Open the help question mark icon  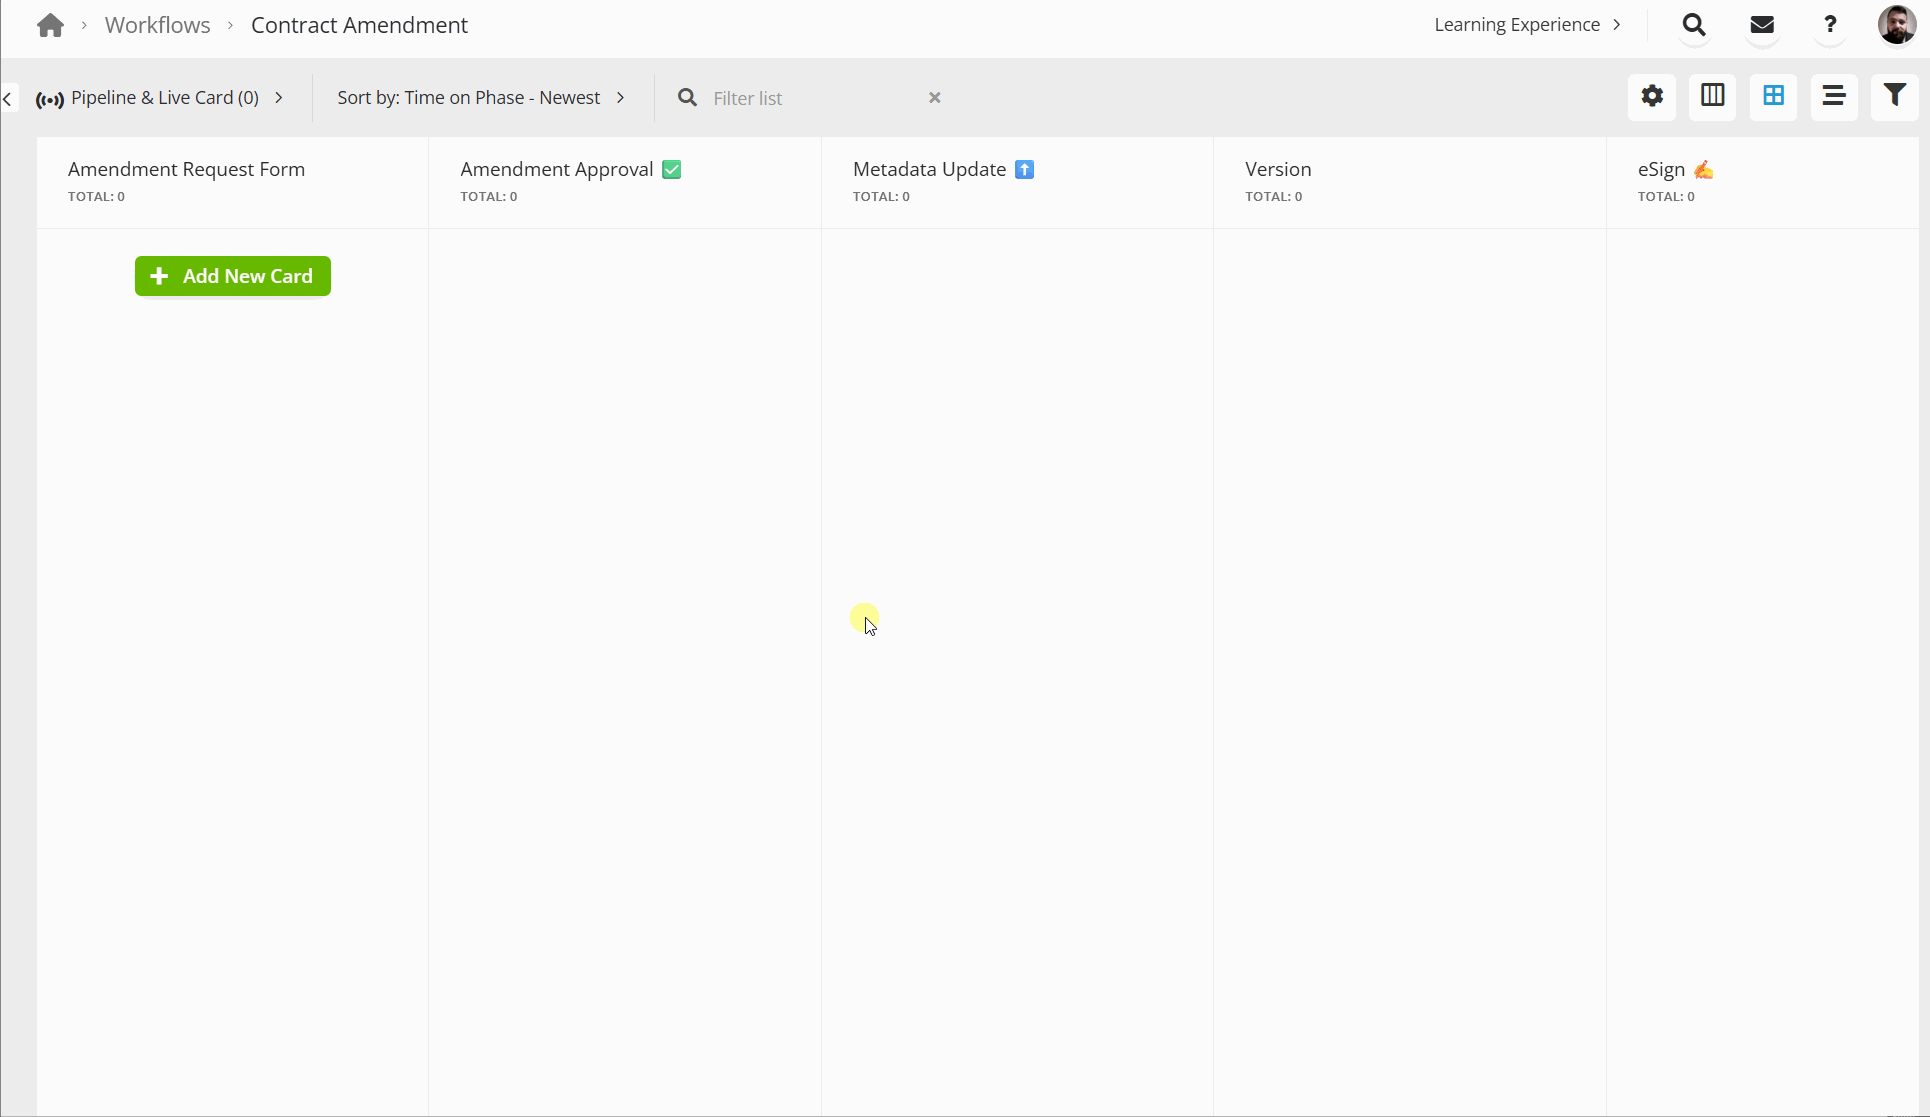click(1830, 25)
